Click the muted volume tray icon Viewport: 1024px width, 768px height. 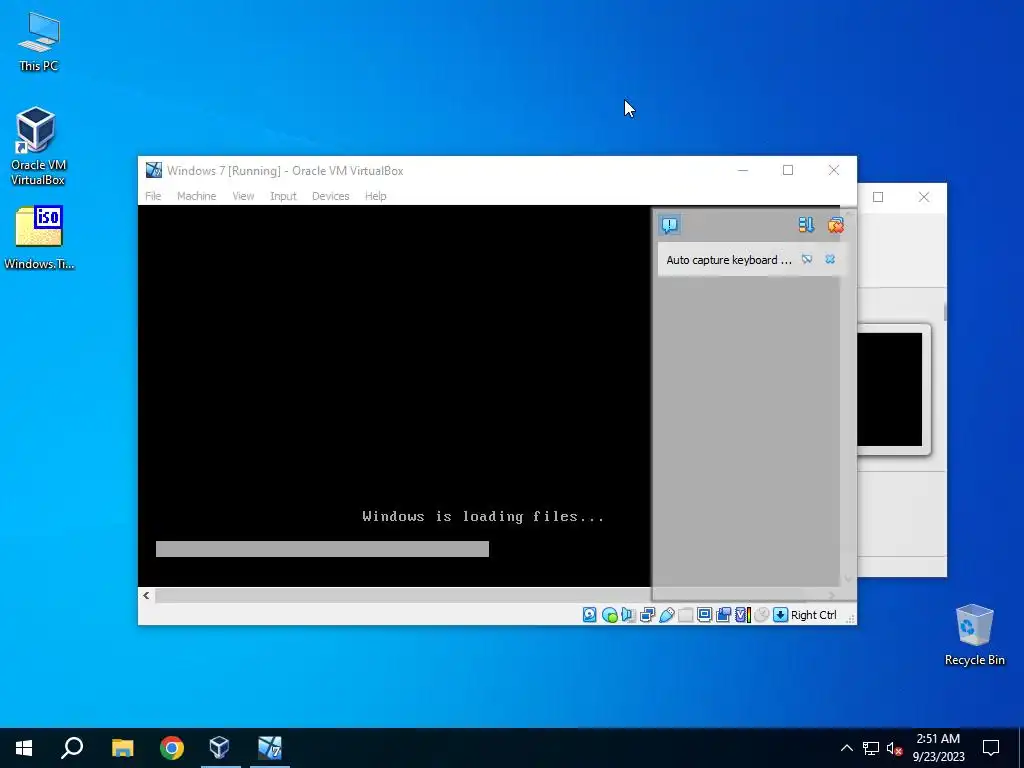[x=895, y=748]
